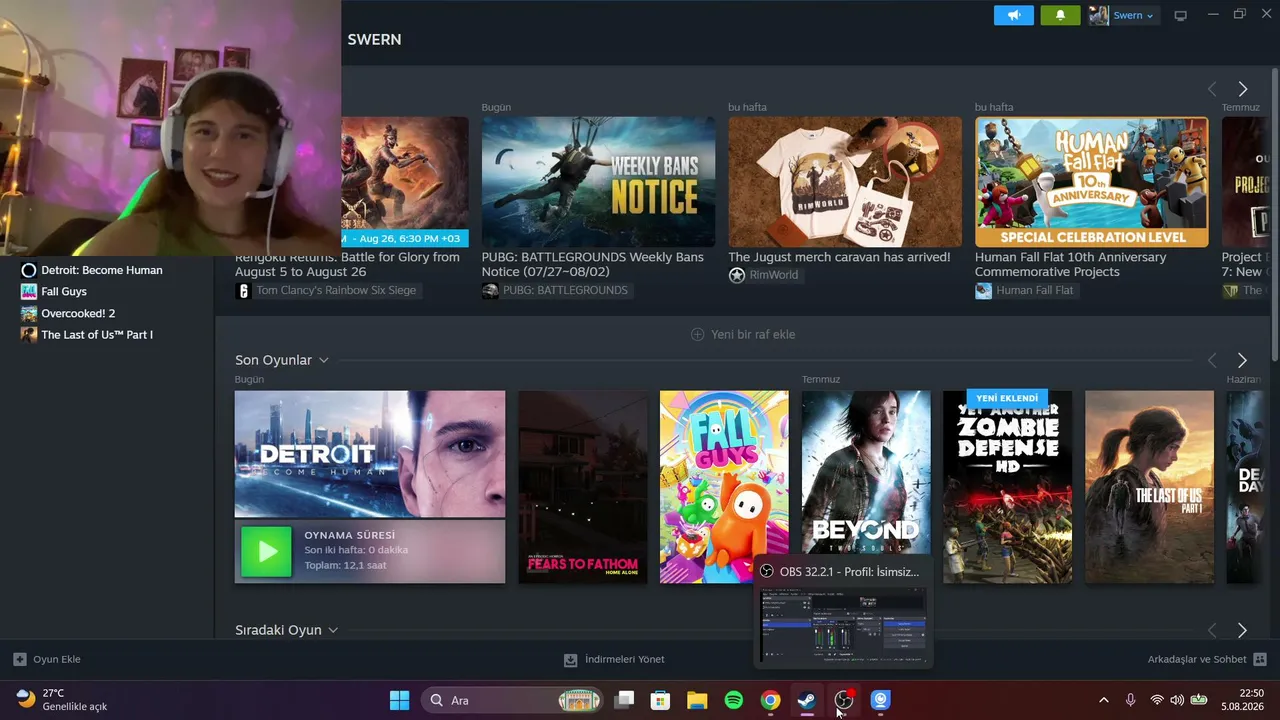The width and height of the screenshot is (1280, 720).
Task: Open volume control from system tray
Action: pos(1177,700)
